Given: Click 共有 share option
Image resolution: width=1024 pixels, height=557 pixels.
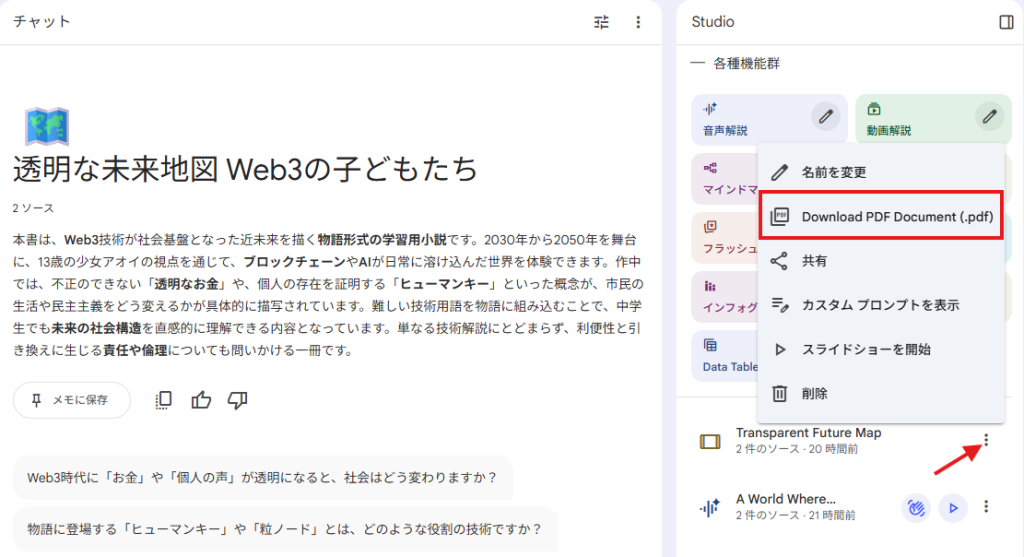Looking at the screenshot, I should click(x=813, y=261).
